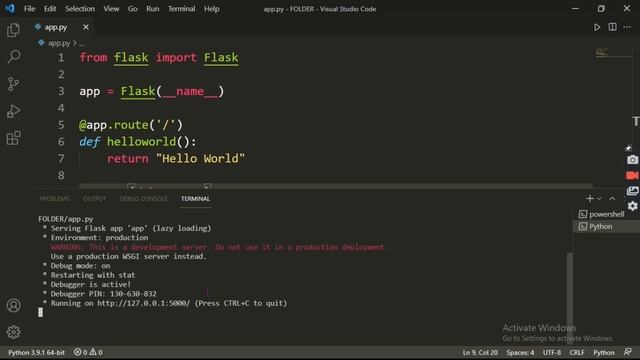The width and height of the screenshot is (640, 360).
Task: Switch to the OUTPUT panel tab
Action: [x=94, y=199]
